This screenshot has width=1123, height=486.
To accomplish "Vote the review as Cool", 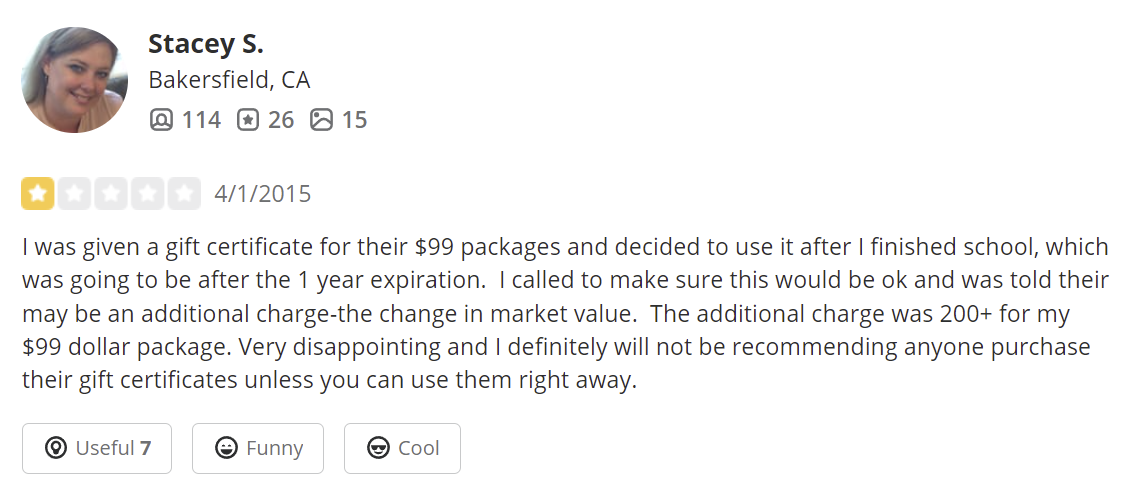I will (402, 448).
